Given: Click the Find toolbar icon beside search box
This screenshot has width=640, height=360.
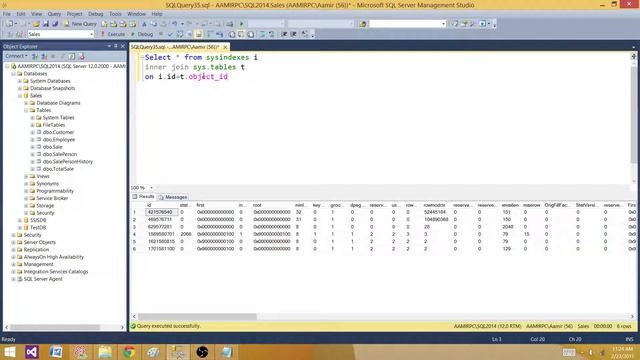Looking at the screenshot, I should coord(362,24).
